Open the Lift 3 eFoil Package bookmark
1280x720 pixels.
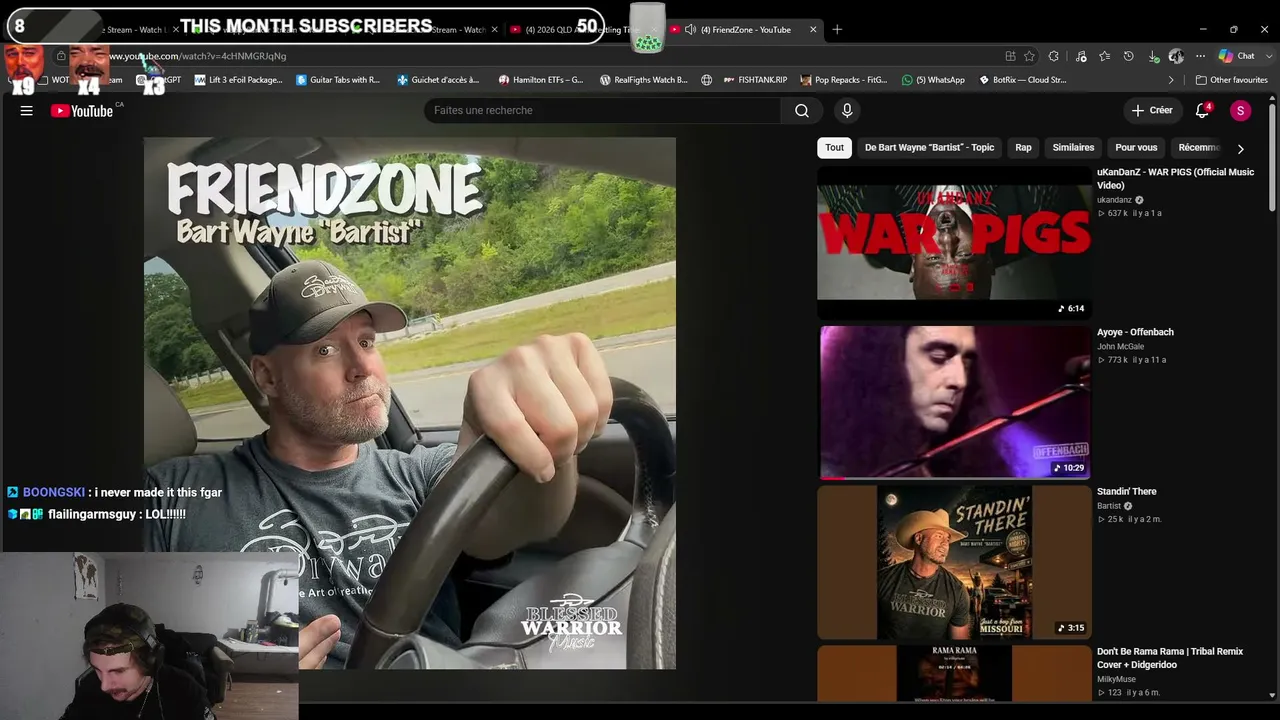pyautogui.click(x=238, y=80)
